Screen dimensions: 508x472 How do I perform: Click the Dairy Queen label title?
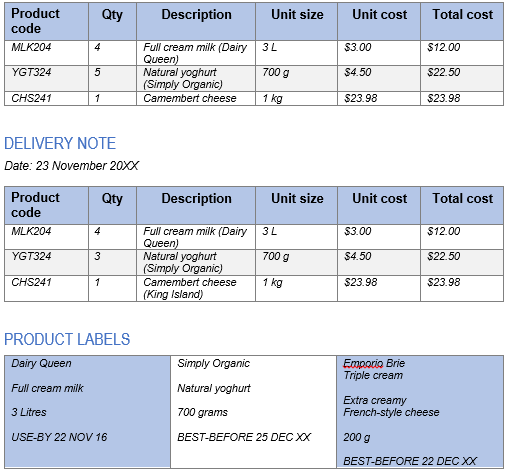click(x=41, y=363)
